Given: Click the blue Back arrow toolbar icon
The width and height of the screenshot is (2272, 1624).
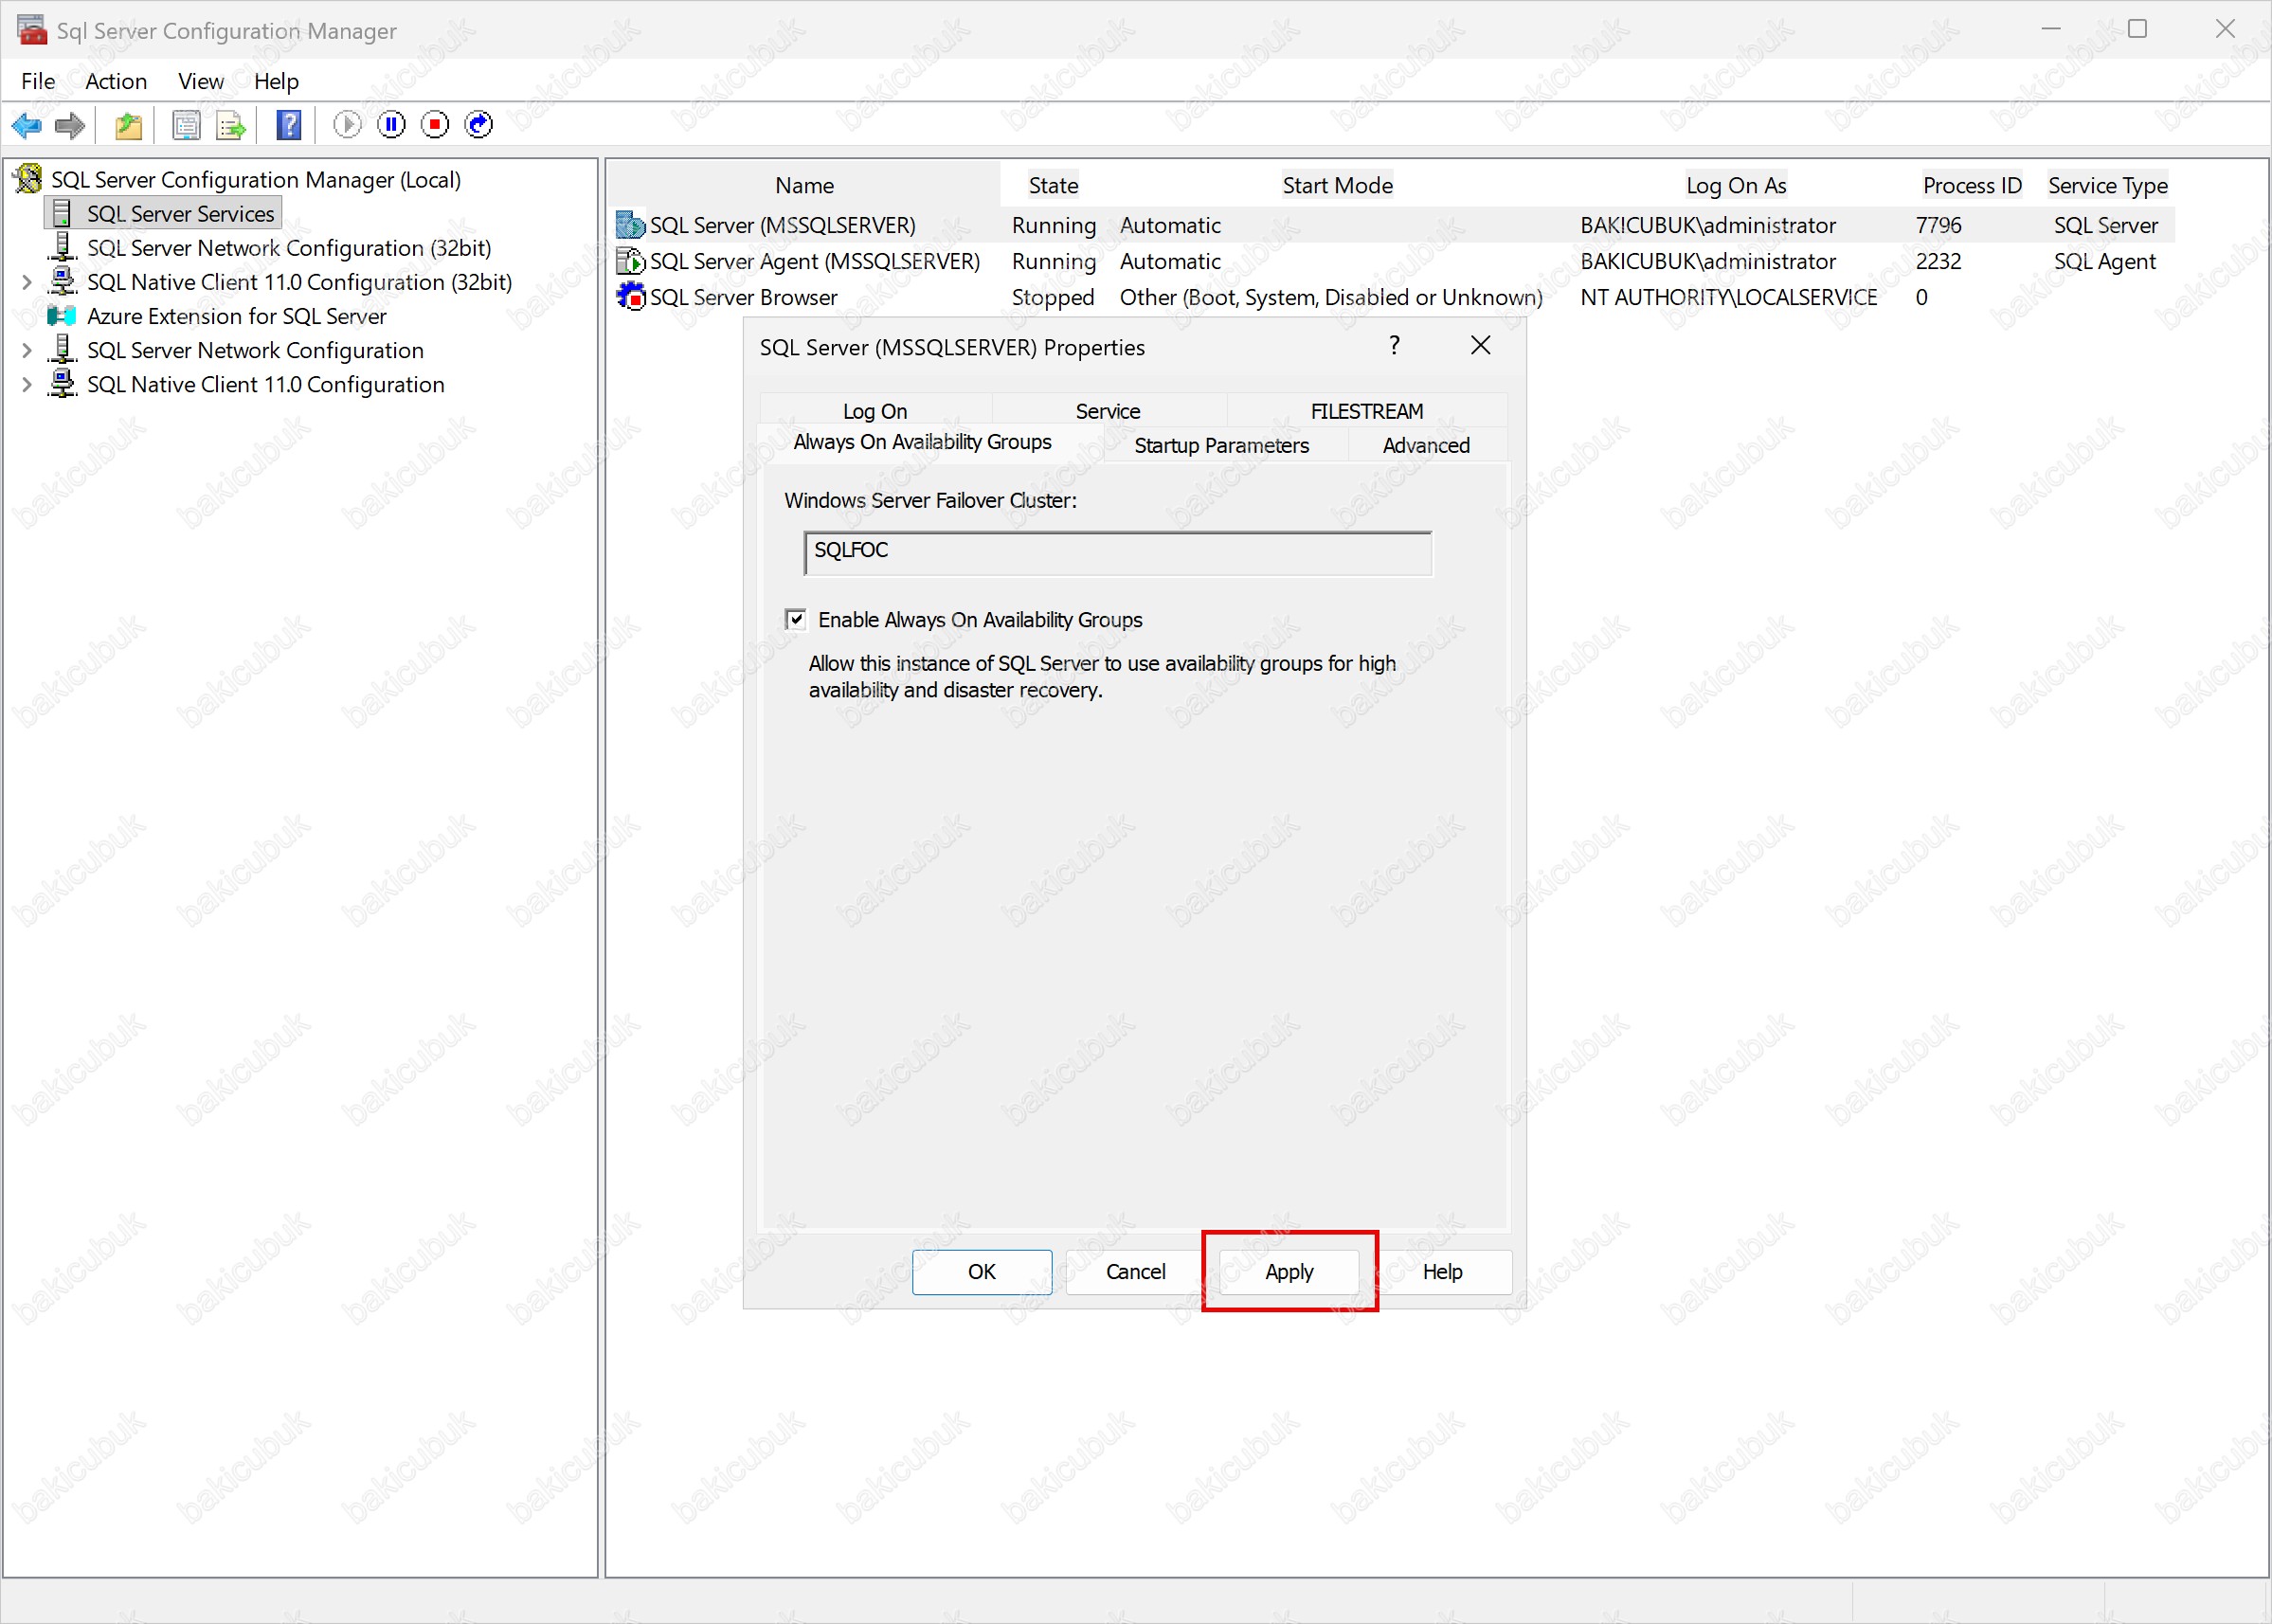Looking at the screenshot, I should tap(26, 125).
